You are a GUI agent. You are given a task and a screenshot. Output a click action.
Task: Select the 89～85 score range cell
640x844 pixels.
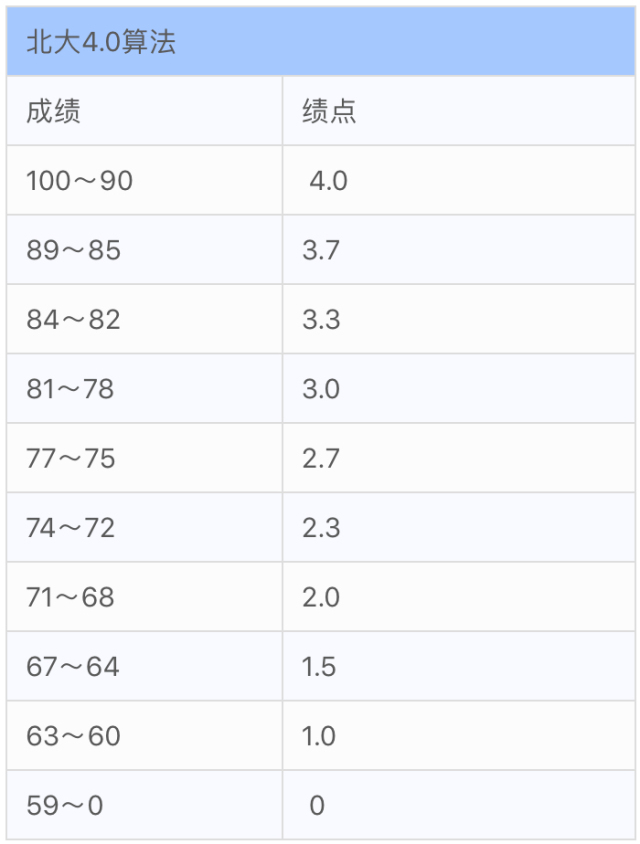pos(144,250)
